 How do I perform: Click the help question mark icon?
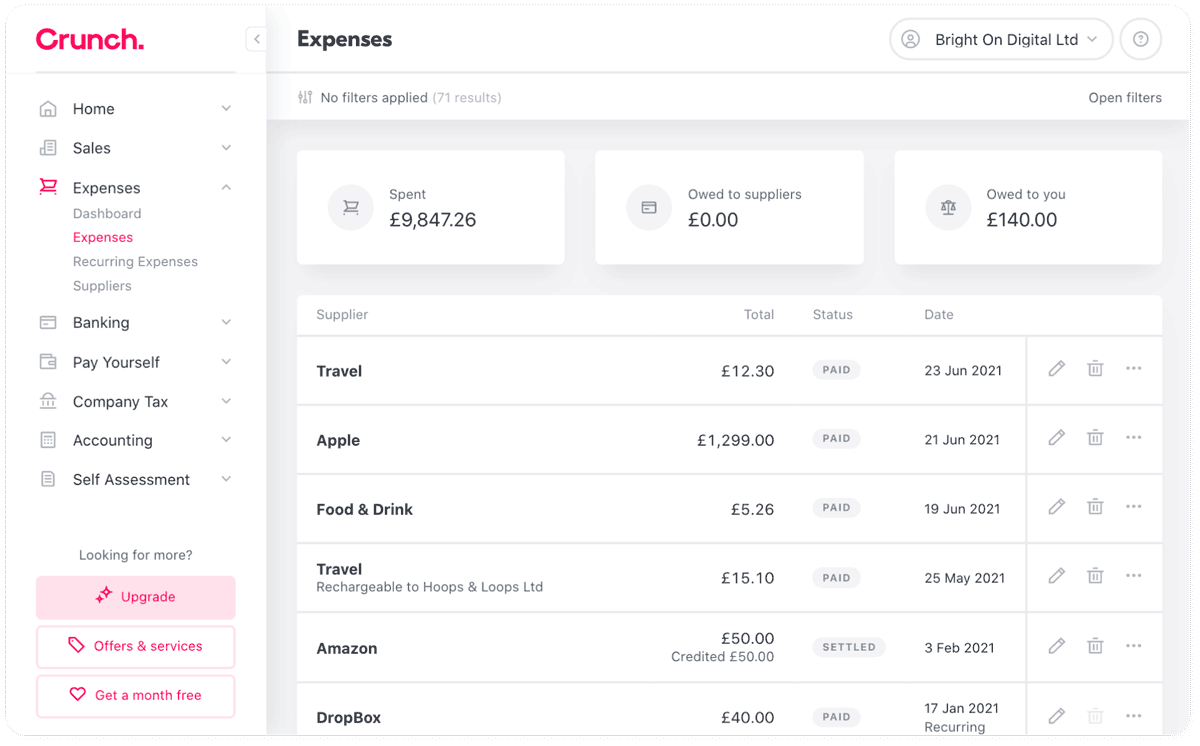[1140, 40]
